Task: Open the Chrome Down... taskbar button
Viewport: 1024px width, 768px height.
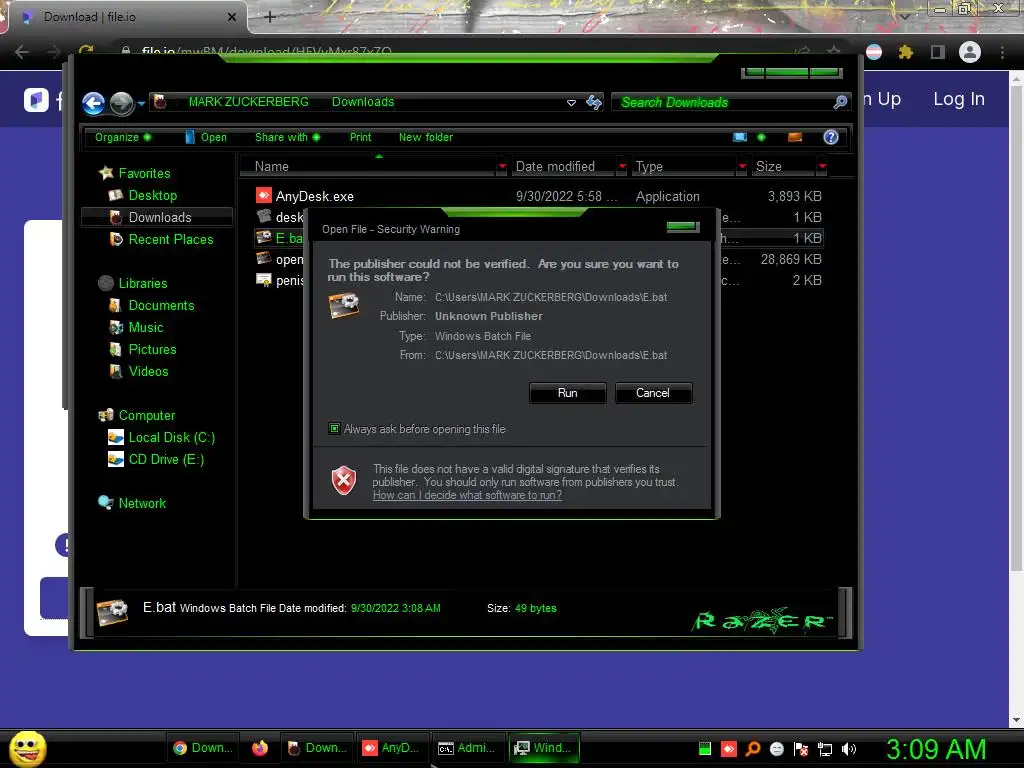Action: [203, 748]
